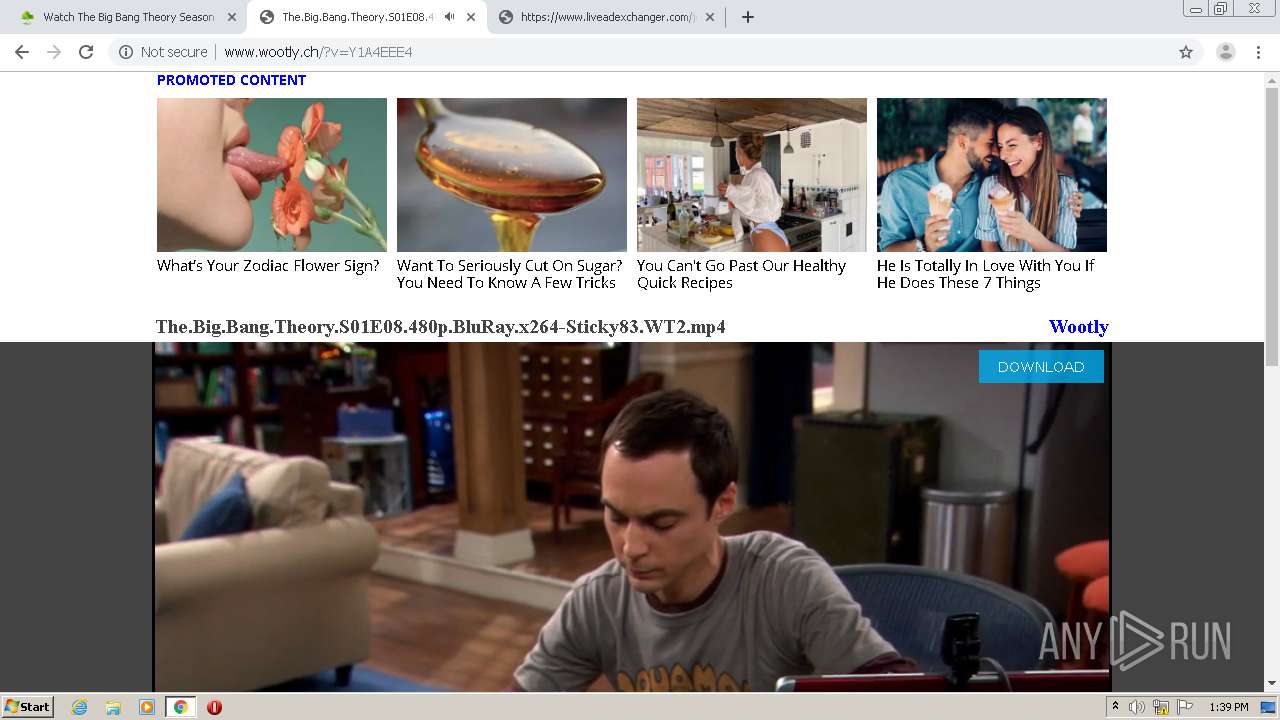This screenshot has width=1280, height=720.
Task: Select the video file name heading text
Action: [441, 327]
